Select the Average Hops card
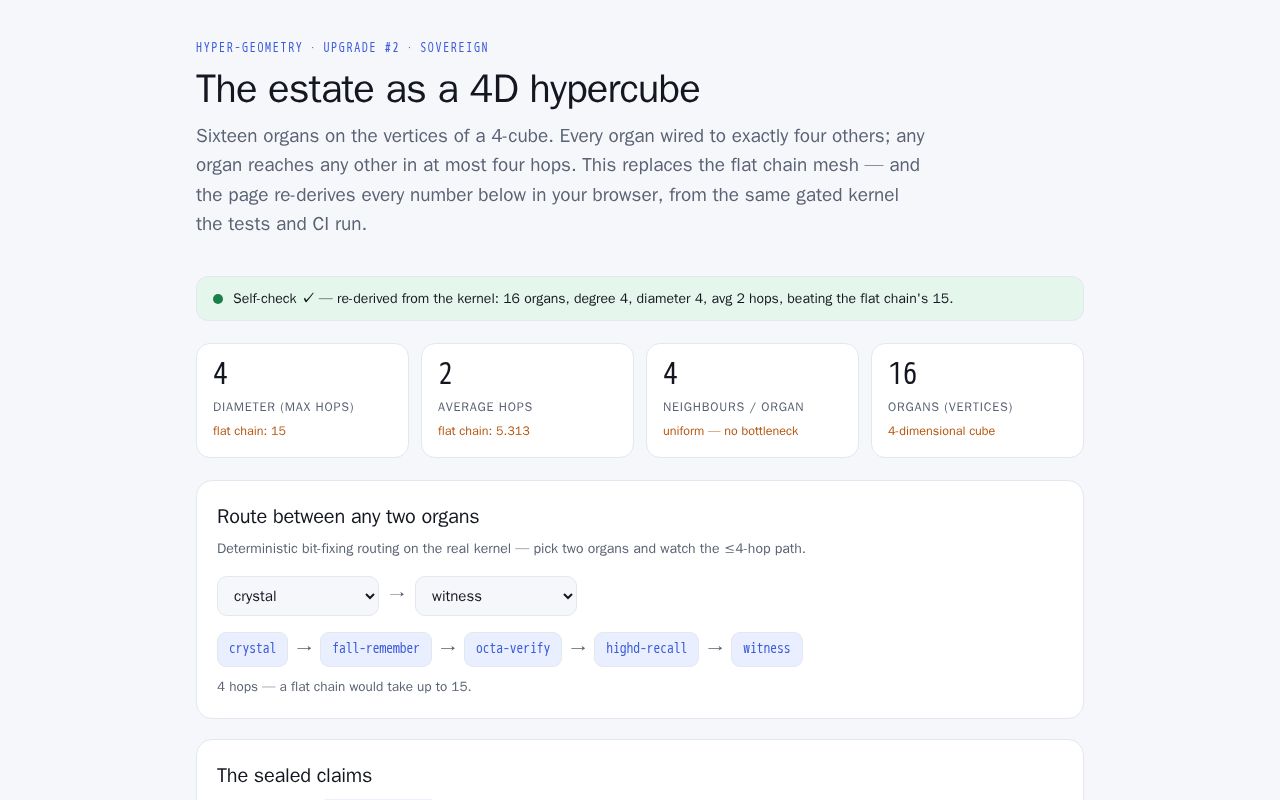The width and height of the screenshot is (1280, 800). pos(527,400)
